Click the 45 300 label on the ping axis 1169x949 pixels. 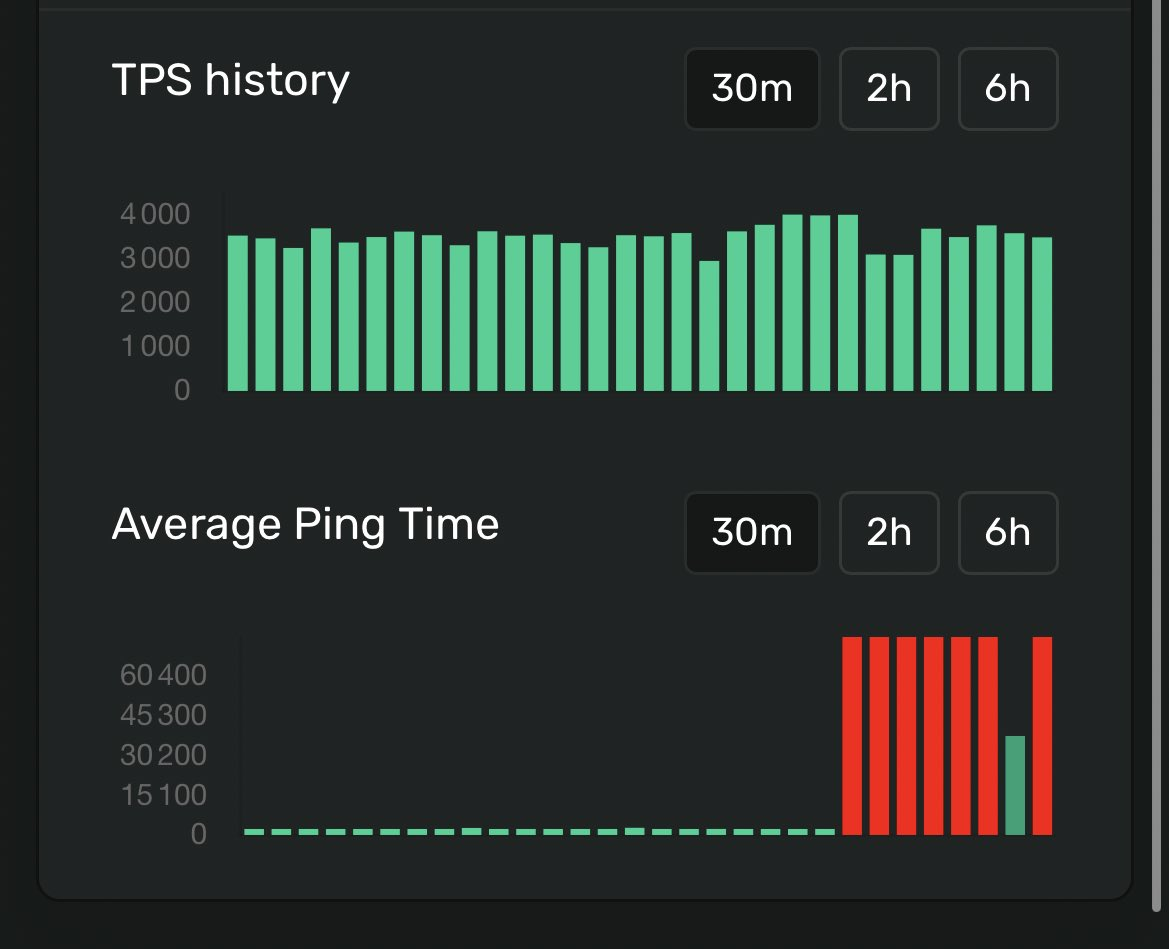tap(163, 715)
